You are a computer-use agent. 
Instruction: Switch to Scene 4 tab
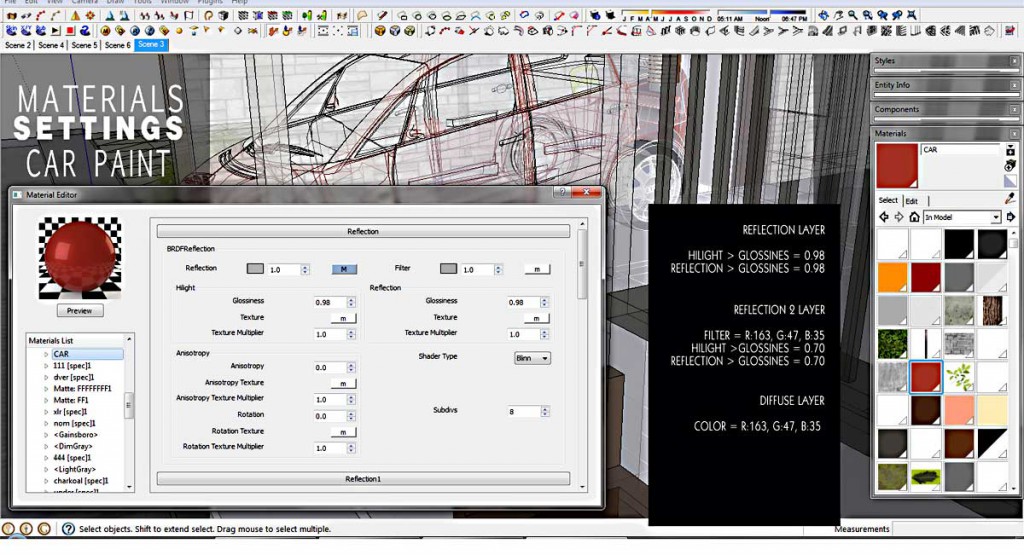point(51,45)
